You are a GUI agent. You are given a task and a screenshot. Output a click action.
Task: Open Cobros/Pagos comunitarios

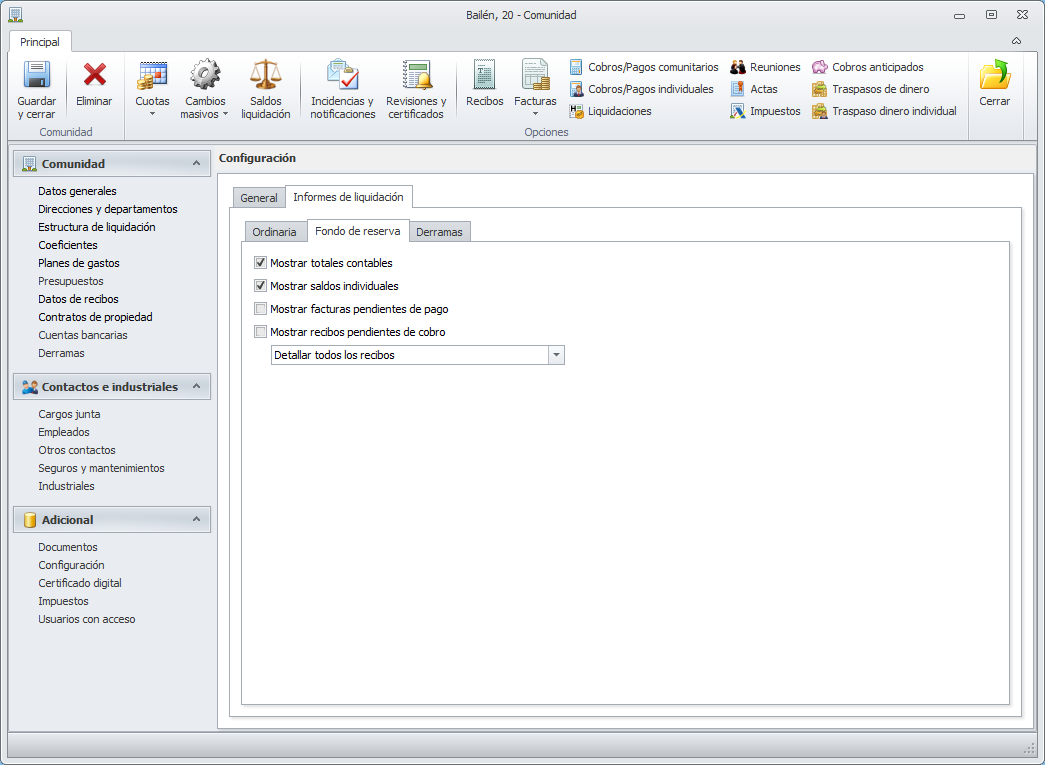coord(644,67)
